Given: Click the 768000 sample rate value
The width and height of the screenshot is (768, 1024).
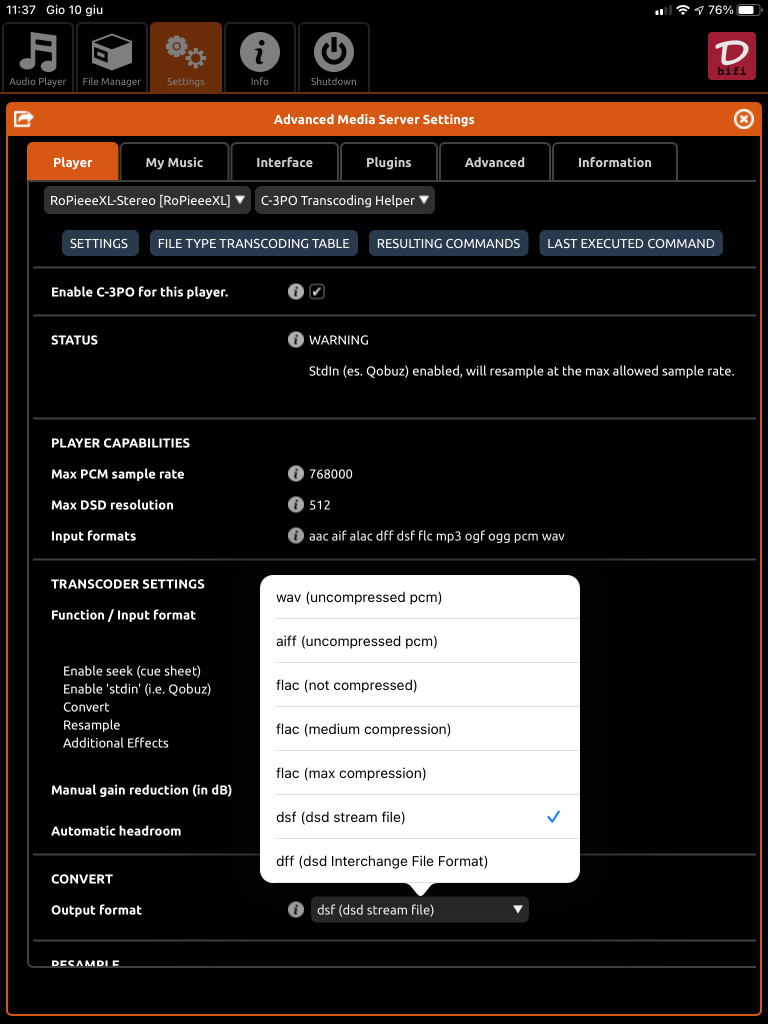Looking at the screenshot, I should 331,474.
